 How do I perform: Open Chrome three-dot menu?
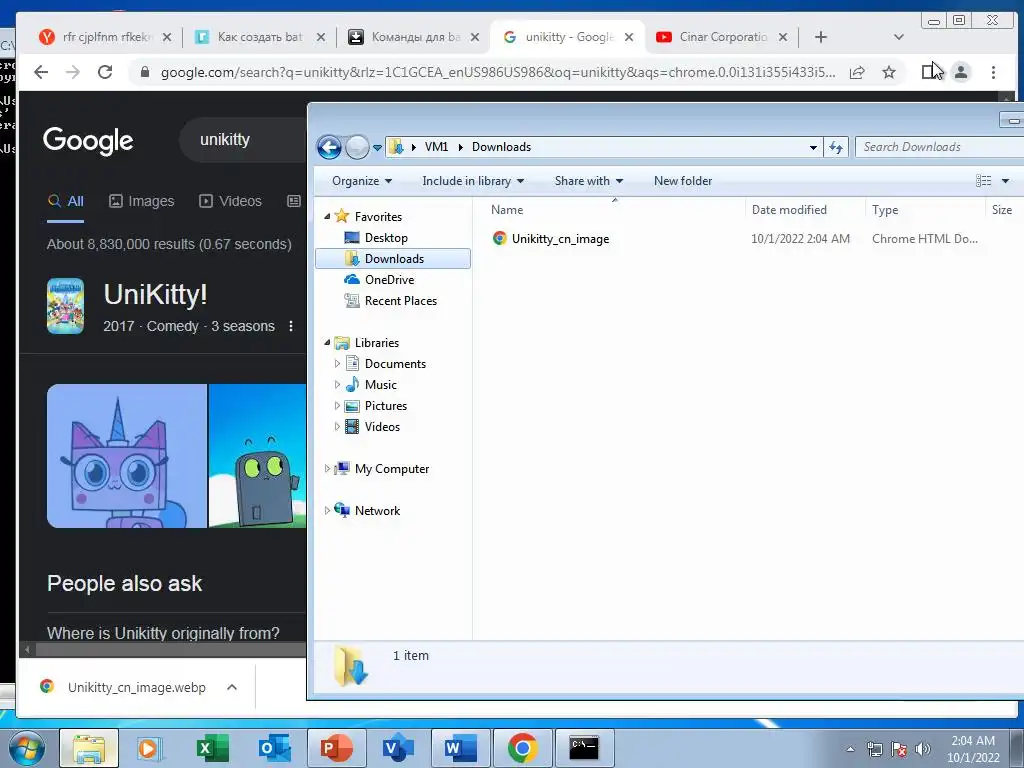(993, 72)
